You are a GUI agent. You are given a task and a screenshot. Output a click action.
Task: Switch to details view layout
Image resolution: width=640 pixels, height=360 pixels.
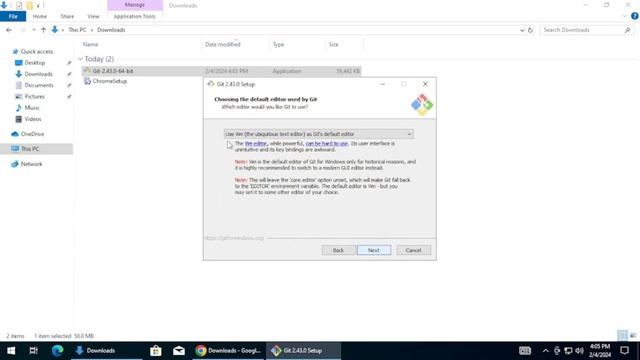click(x=622, y=336)
